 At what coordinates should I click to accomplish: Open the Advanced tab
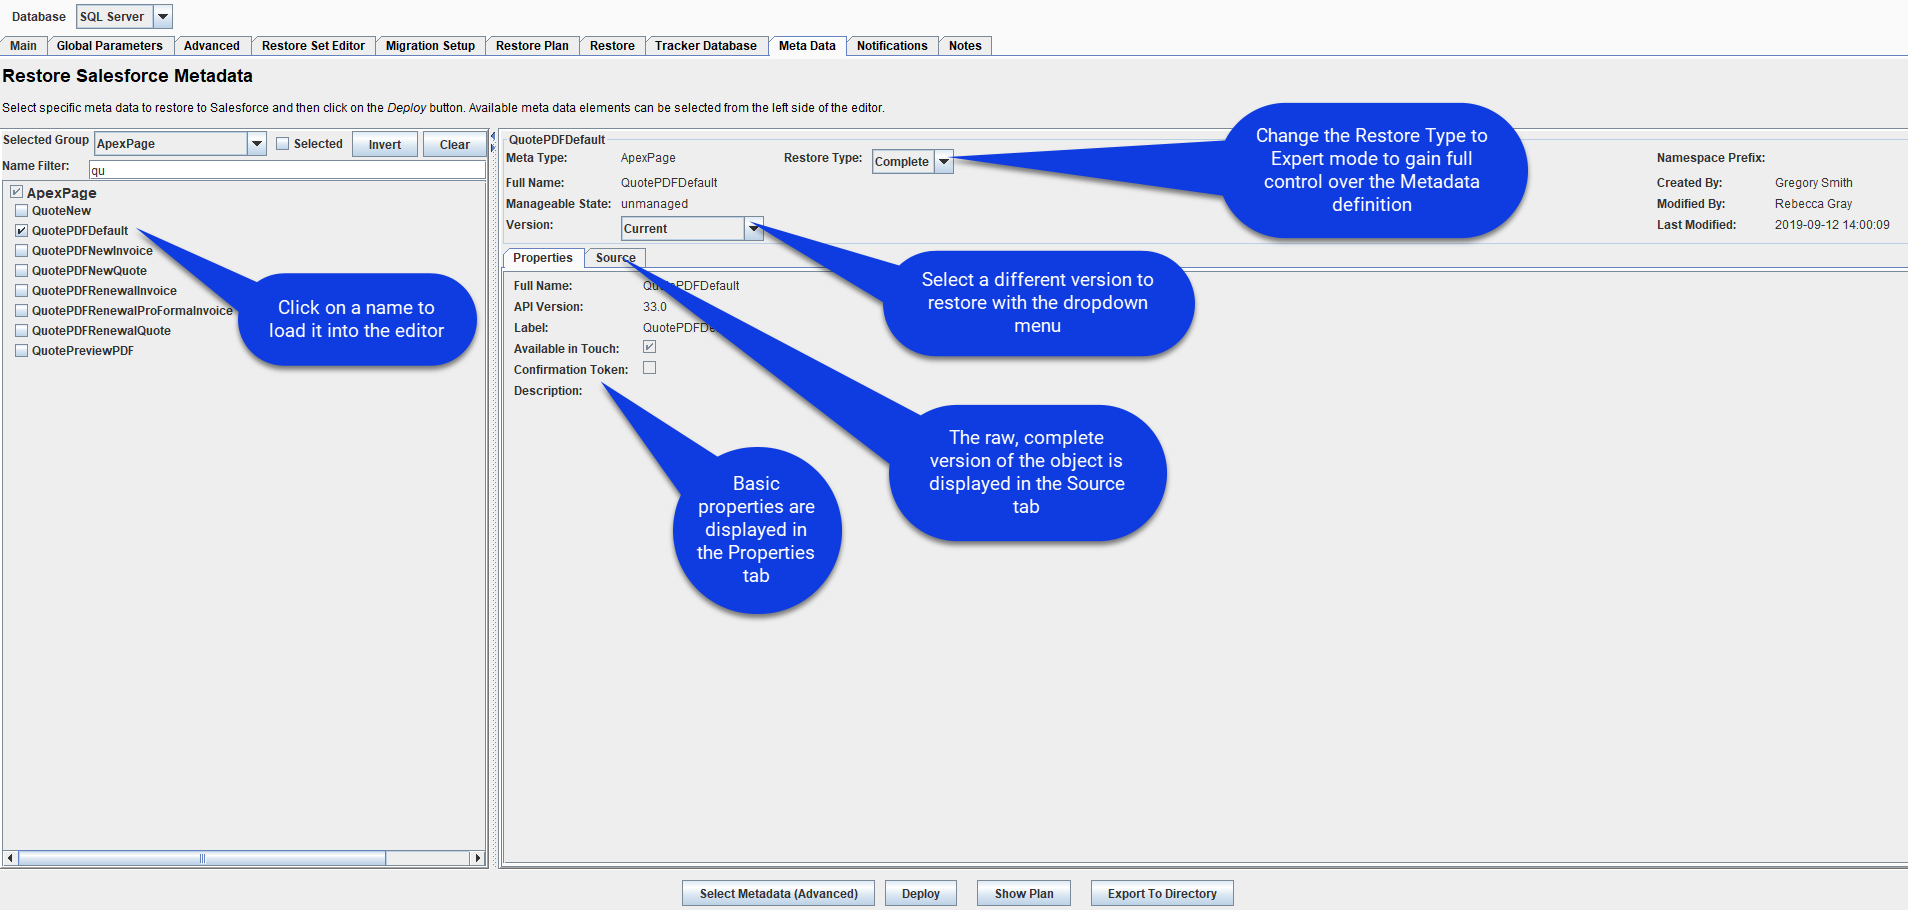[x=212, y=46]
